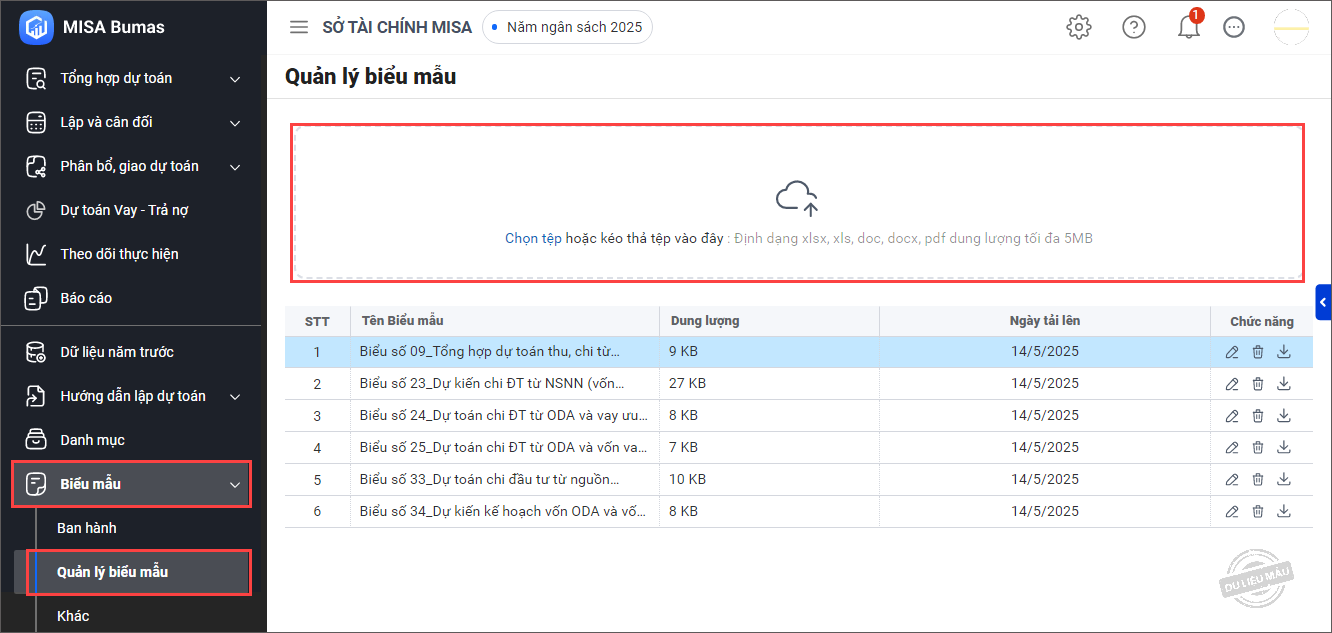The image size is (1332, 633).
Task: Collapse the Biểu mẫu menu
Action: 235,485
